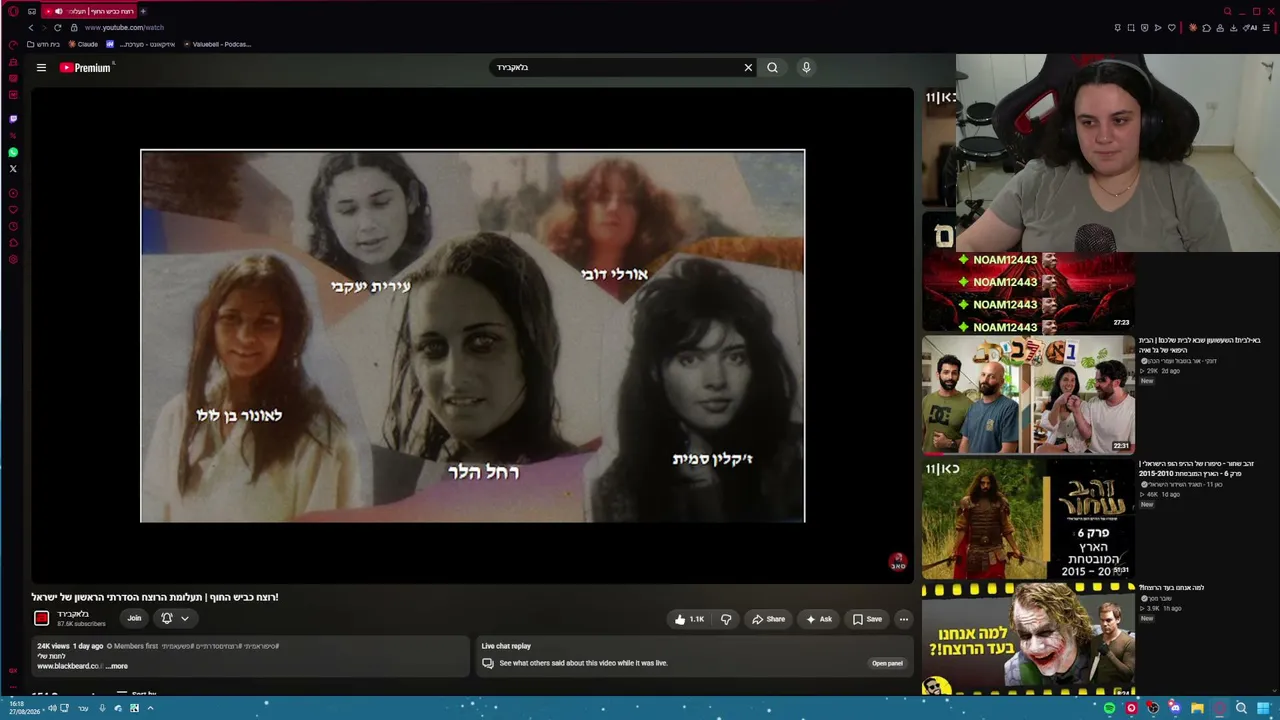Open the בלאקבירד channel avatar
The height and width of the screenshot is (720, 1280).
42,619
